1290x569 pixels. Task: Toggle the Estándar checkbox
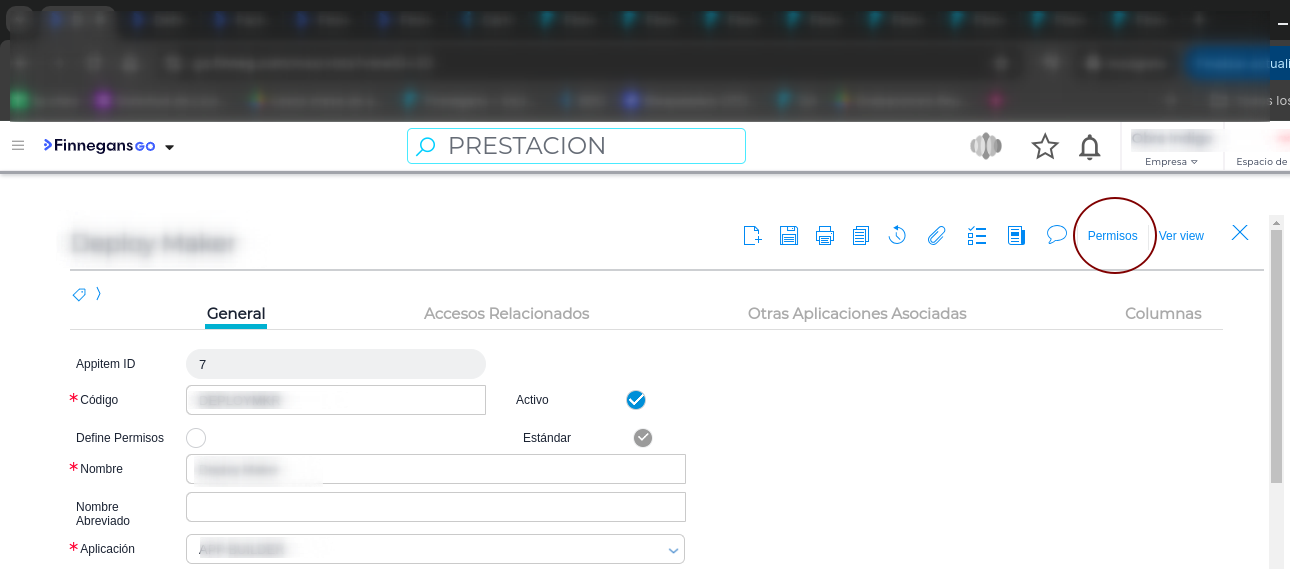643,438
